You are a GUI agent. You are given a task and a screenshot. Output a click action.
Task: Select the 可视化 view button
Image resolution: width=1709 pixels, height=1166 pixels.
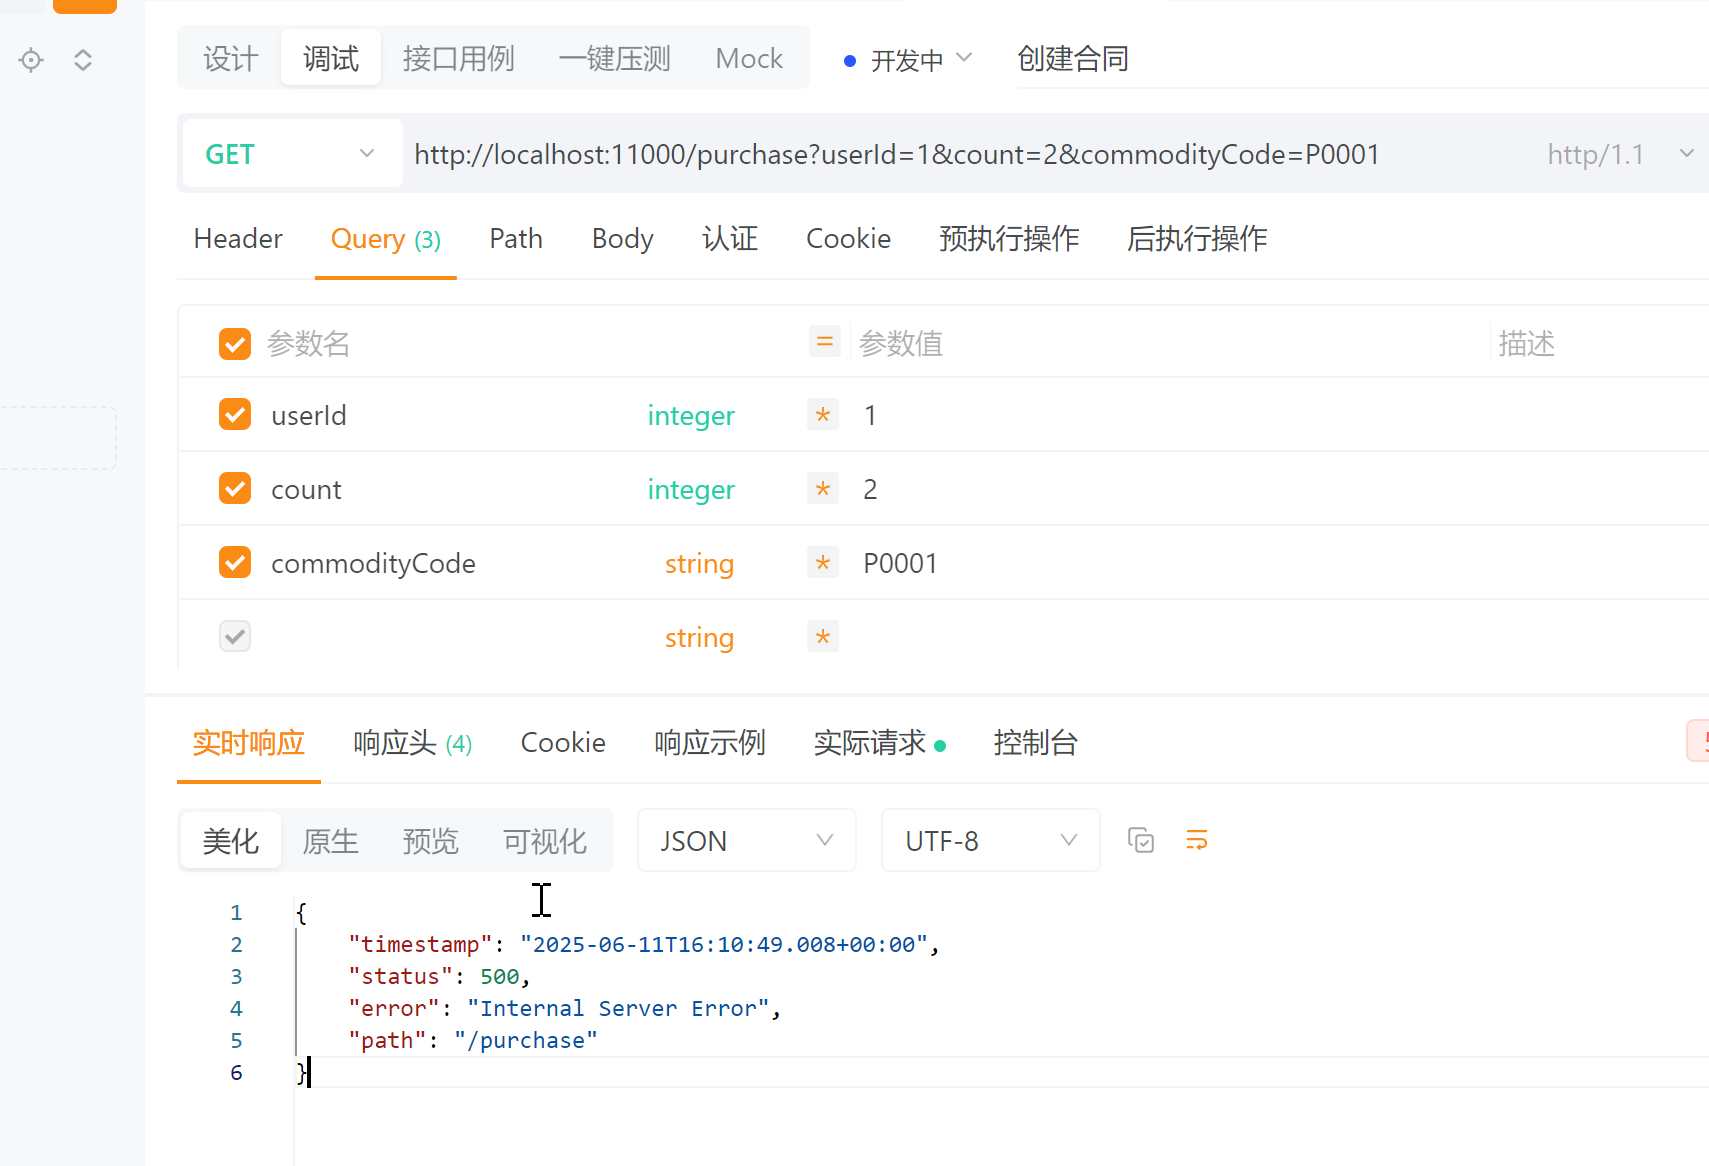click(544, 840)
